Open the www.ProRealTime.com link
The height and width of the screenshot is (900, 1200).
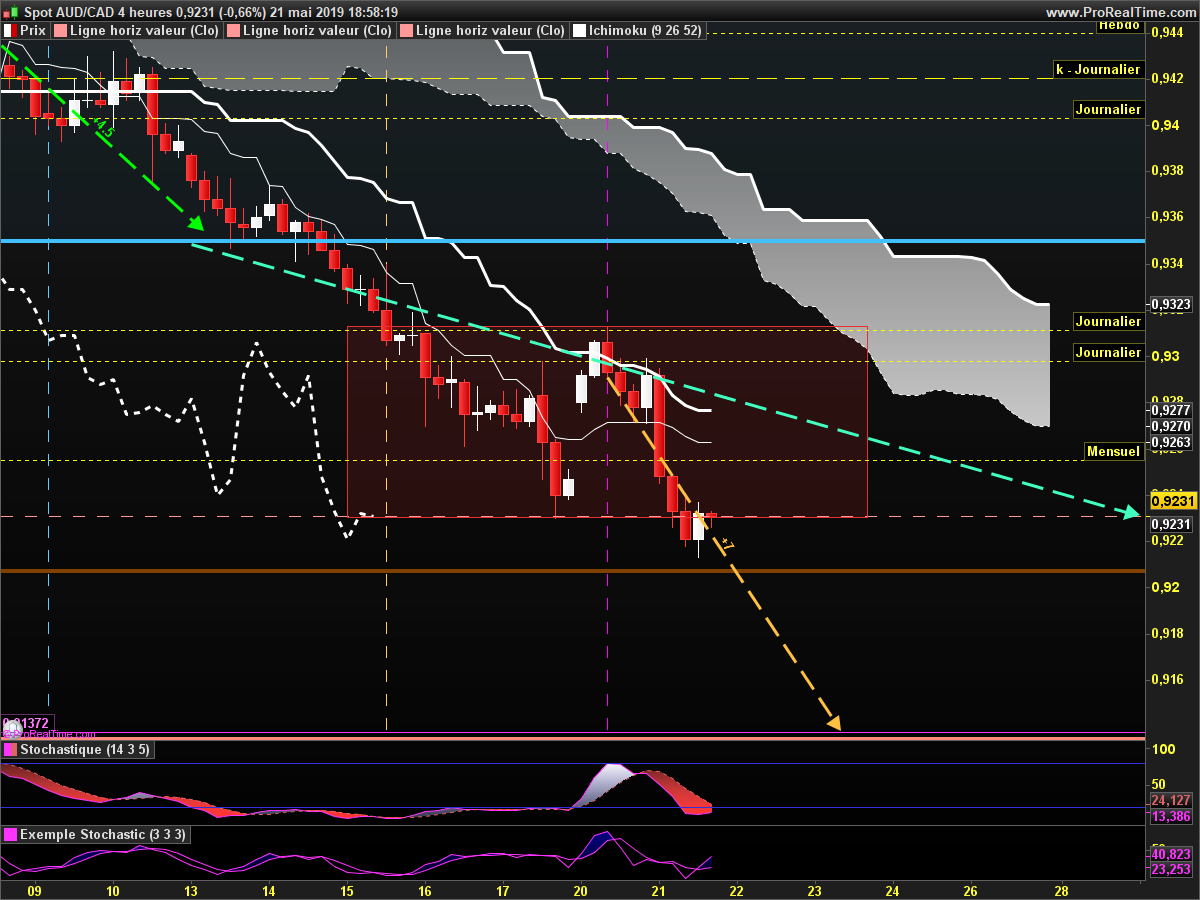pyautogui.click(x=1120, y=12)
